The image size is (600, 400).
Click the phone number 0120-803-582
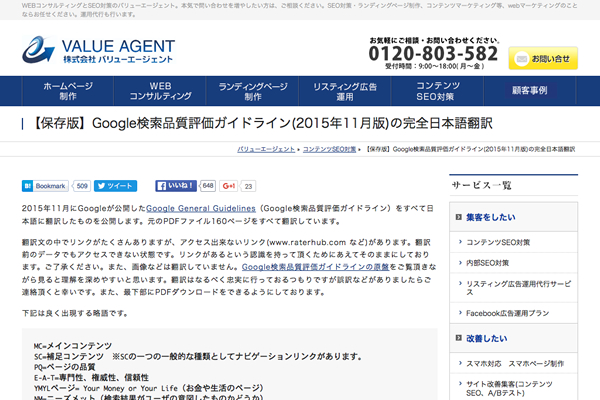tap(433, 54)
